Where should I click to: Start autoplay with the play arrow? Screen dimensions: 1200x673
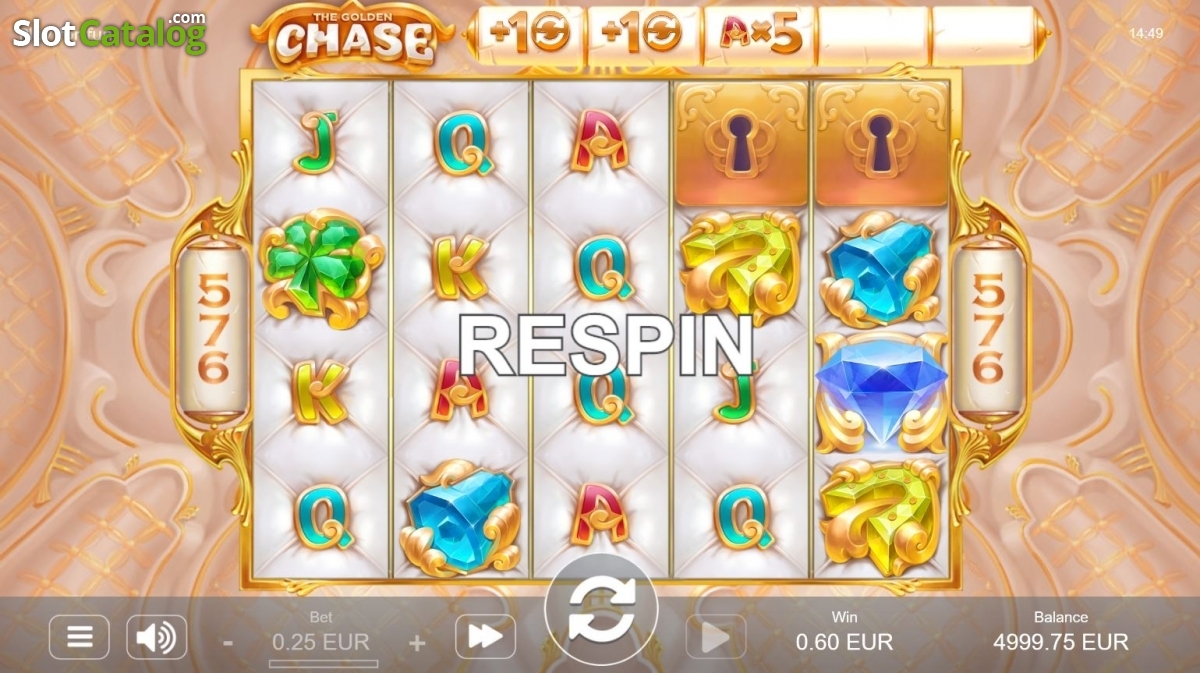(x=716, y=637)
